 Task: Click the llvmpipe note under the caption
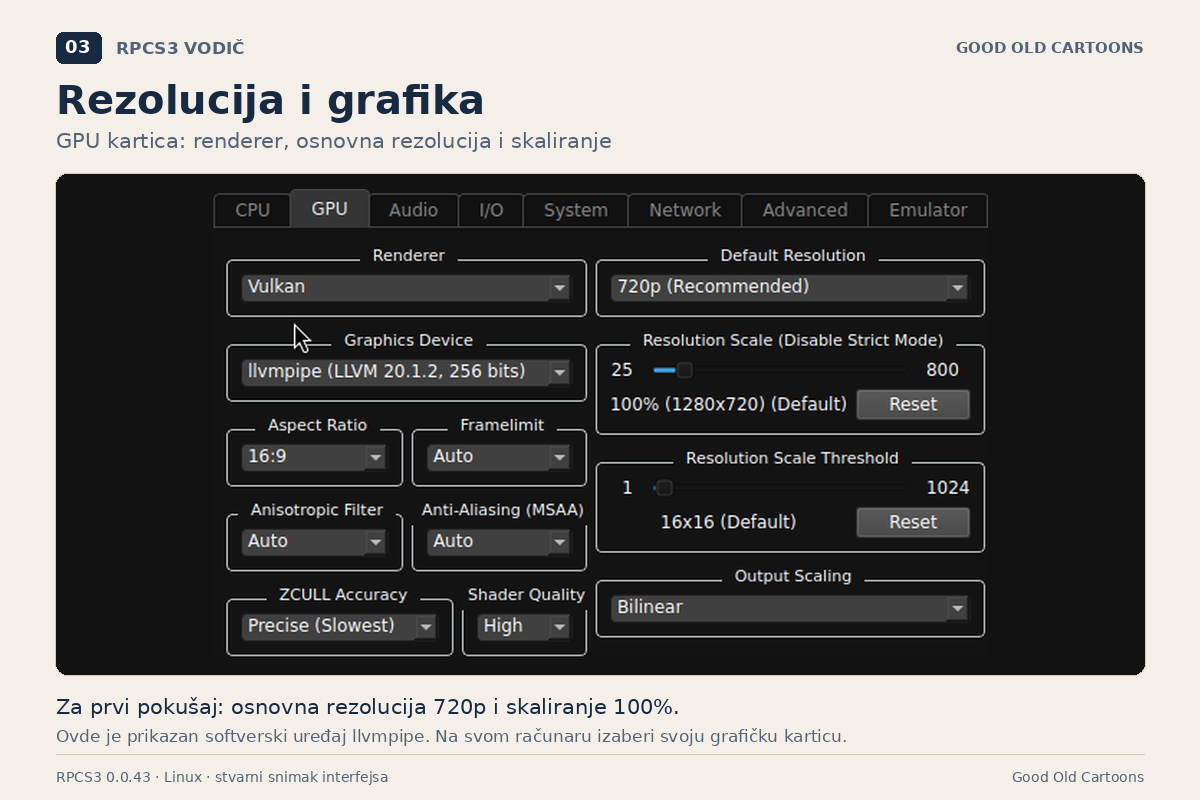[451, 737]
